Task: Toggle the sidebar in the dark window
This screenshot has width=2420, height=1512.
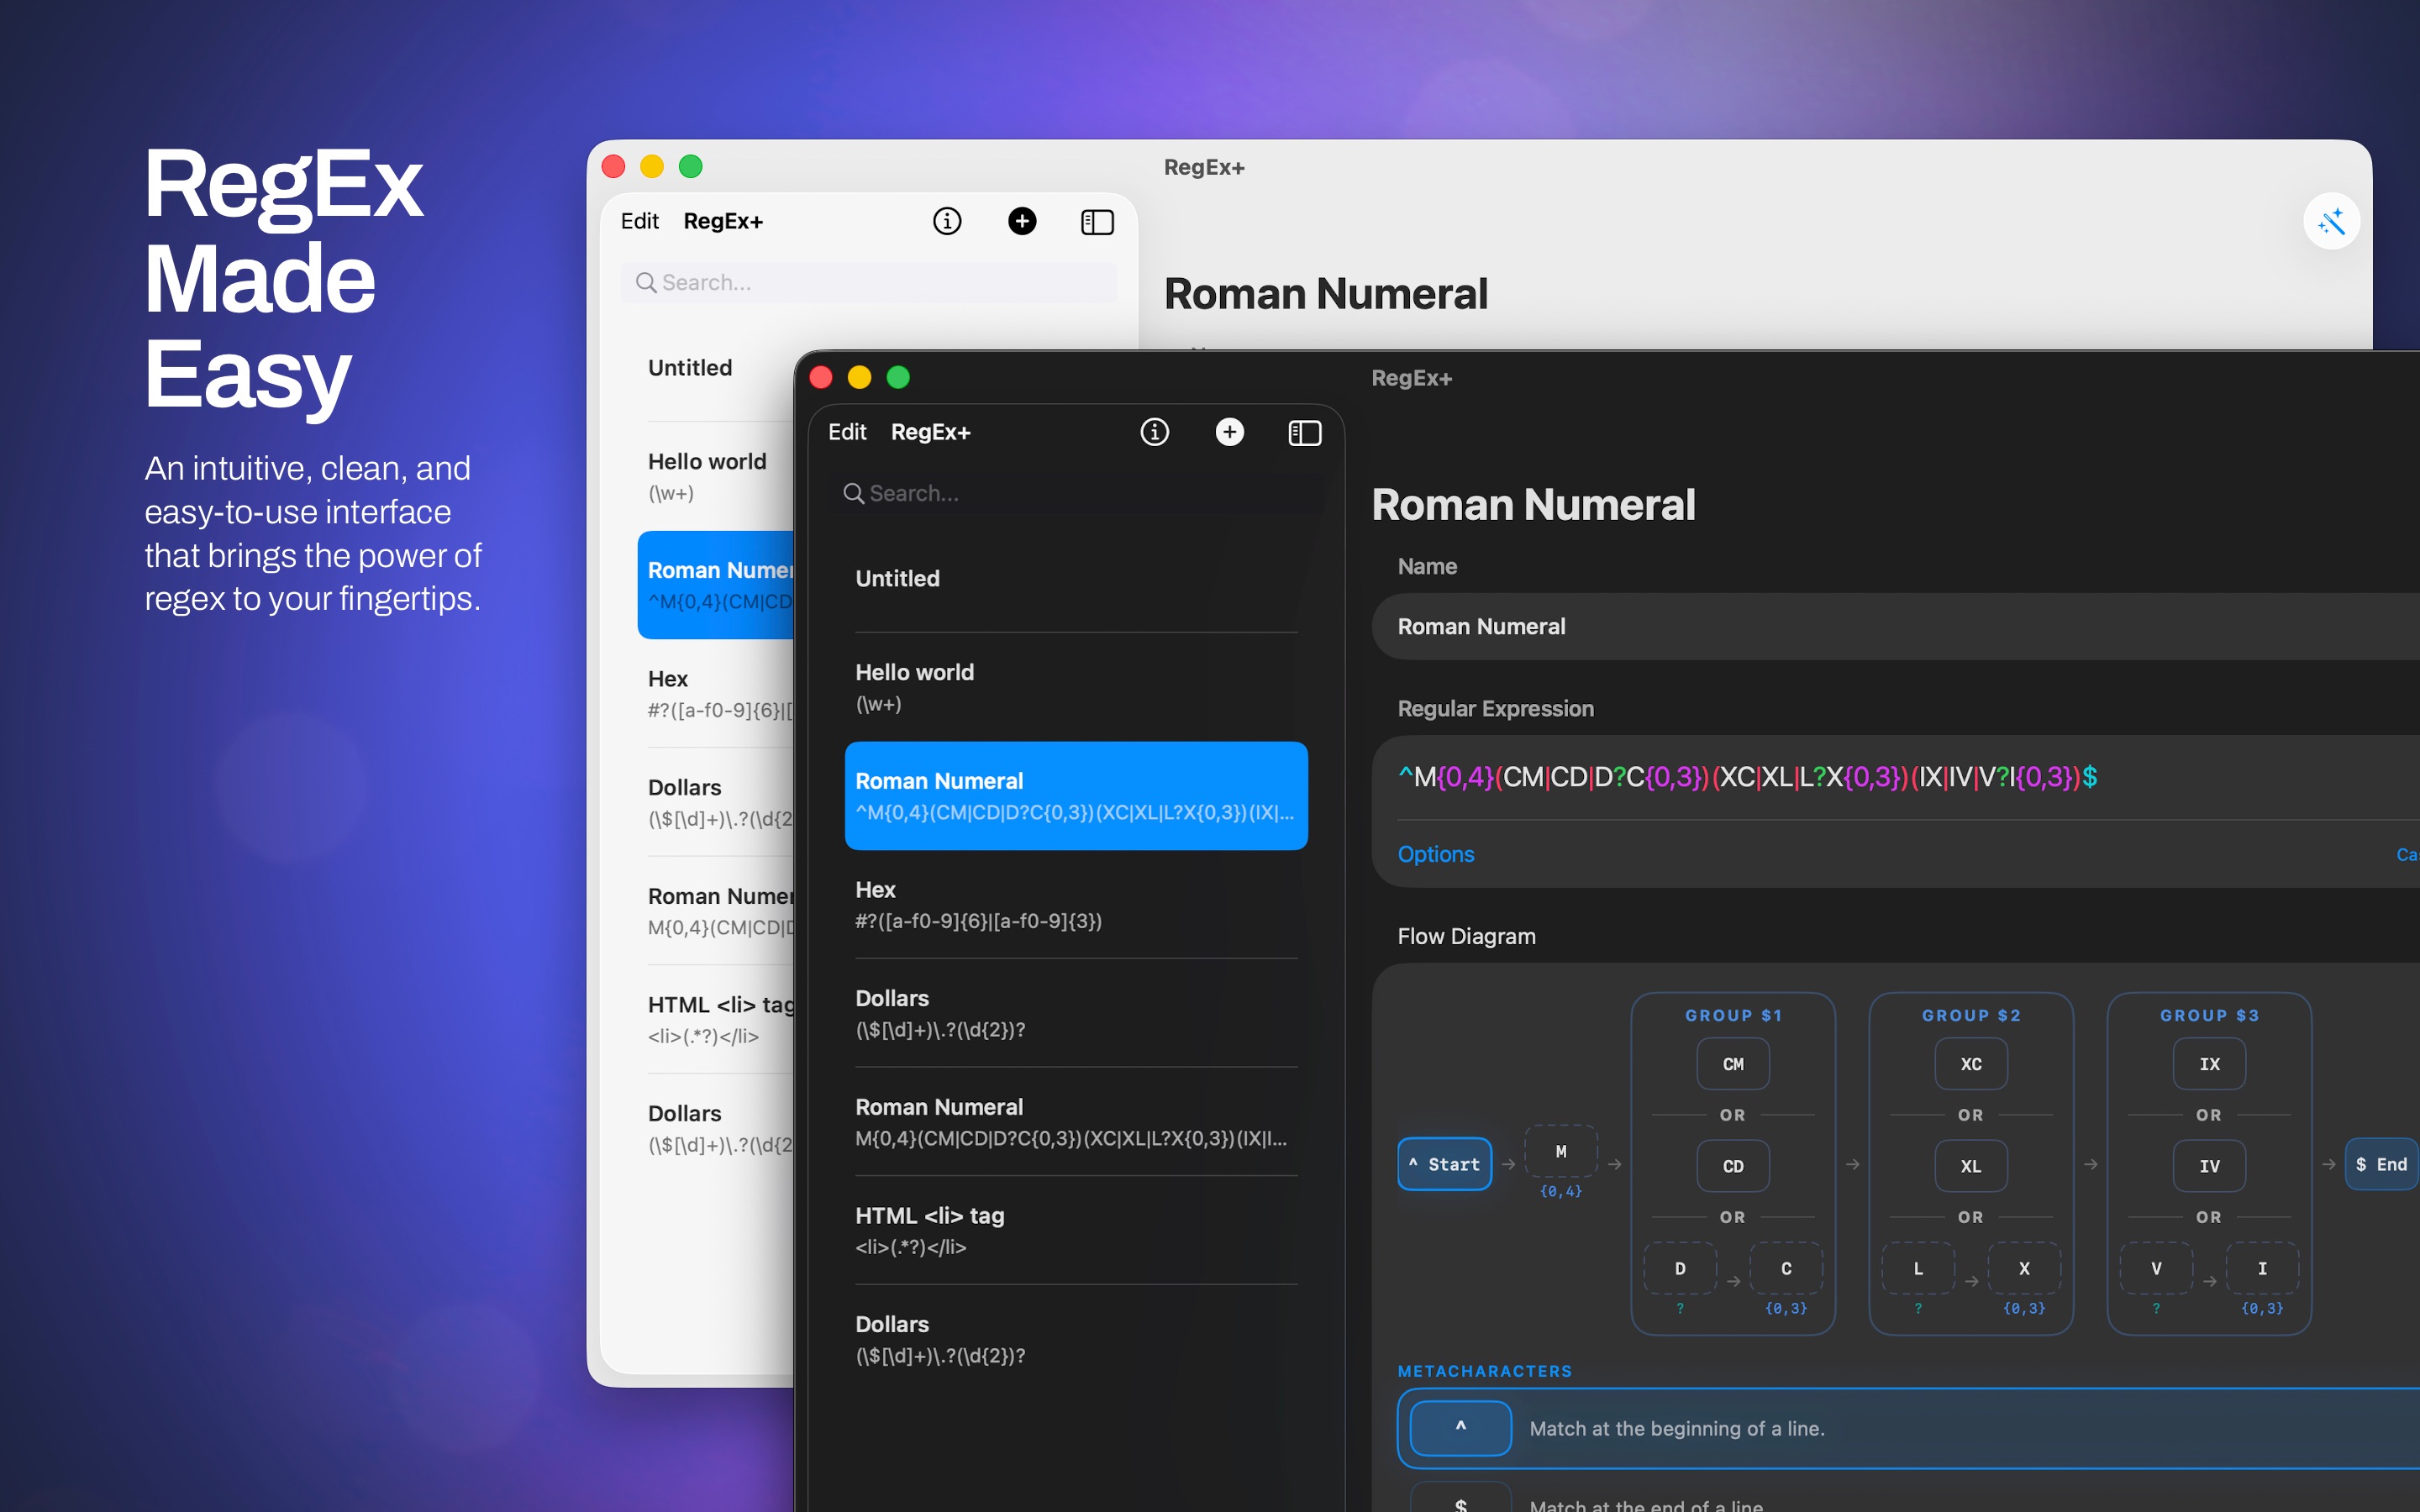Action: pos(1304,433)
